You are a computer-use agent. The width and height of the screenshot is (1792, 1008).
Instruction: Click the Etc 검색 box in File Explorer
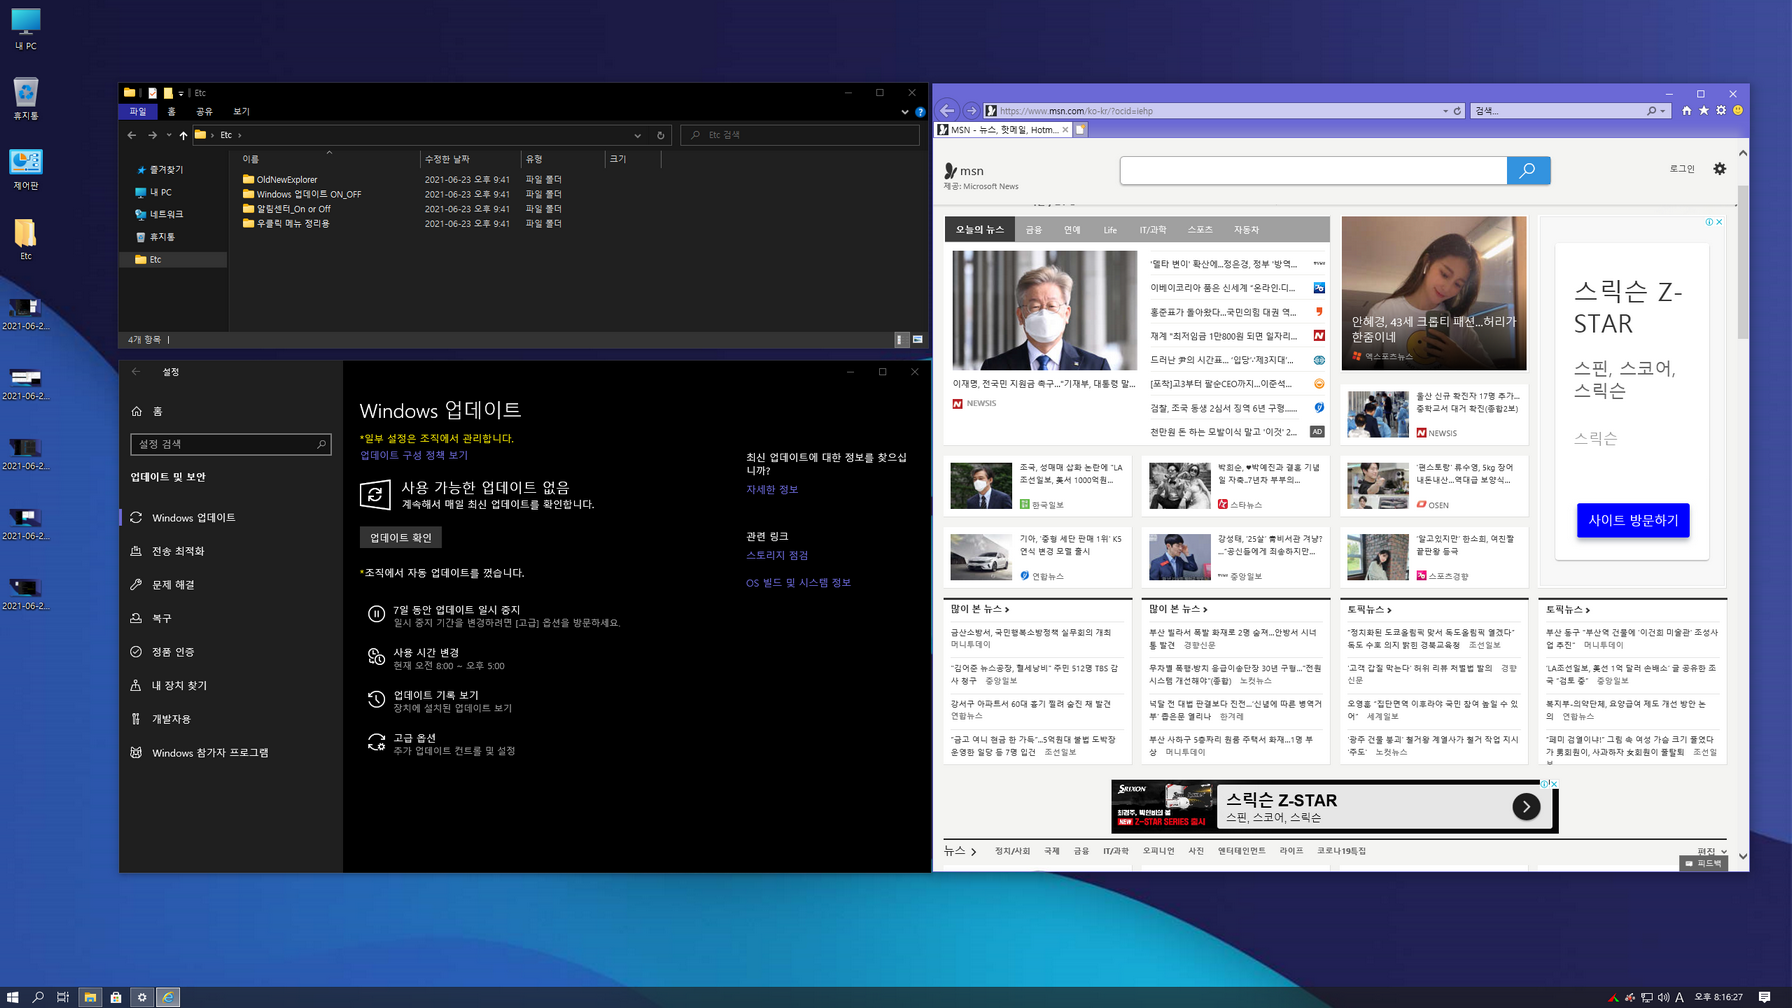coord(800,135)
